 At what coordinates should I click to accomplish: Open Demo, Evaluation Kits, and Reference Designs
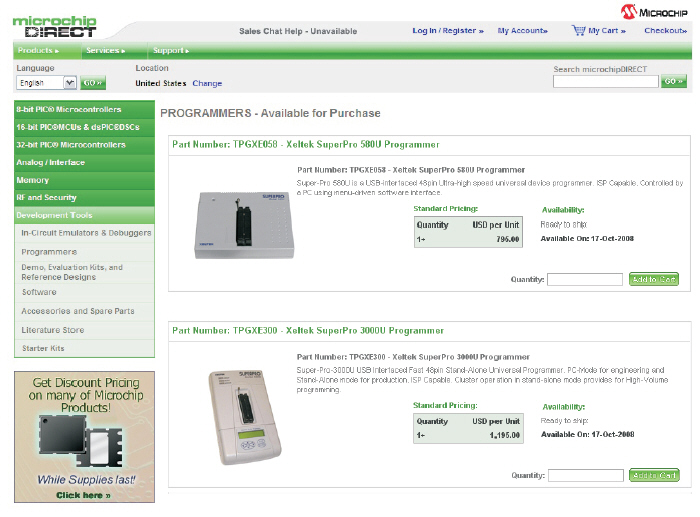click(72, 272)
